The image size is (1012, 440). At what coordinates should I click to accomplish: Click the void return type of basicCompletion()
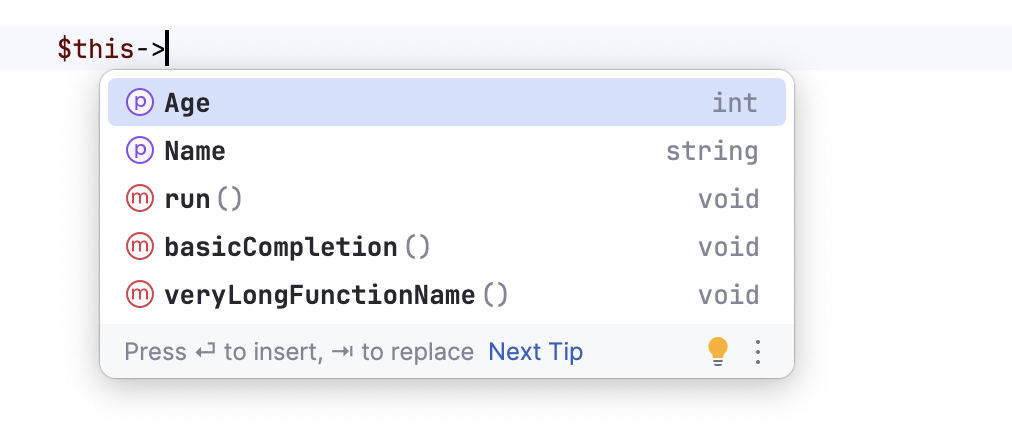(x=728, y=247)
